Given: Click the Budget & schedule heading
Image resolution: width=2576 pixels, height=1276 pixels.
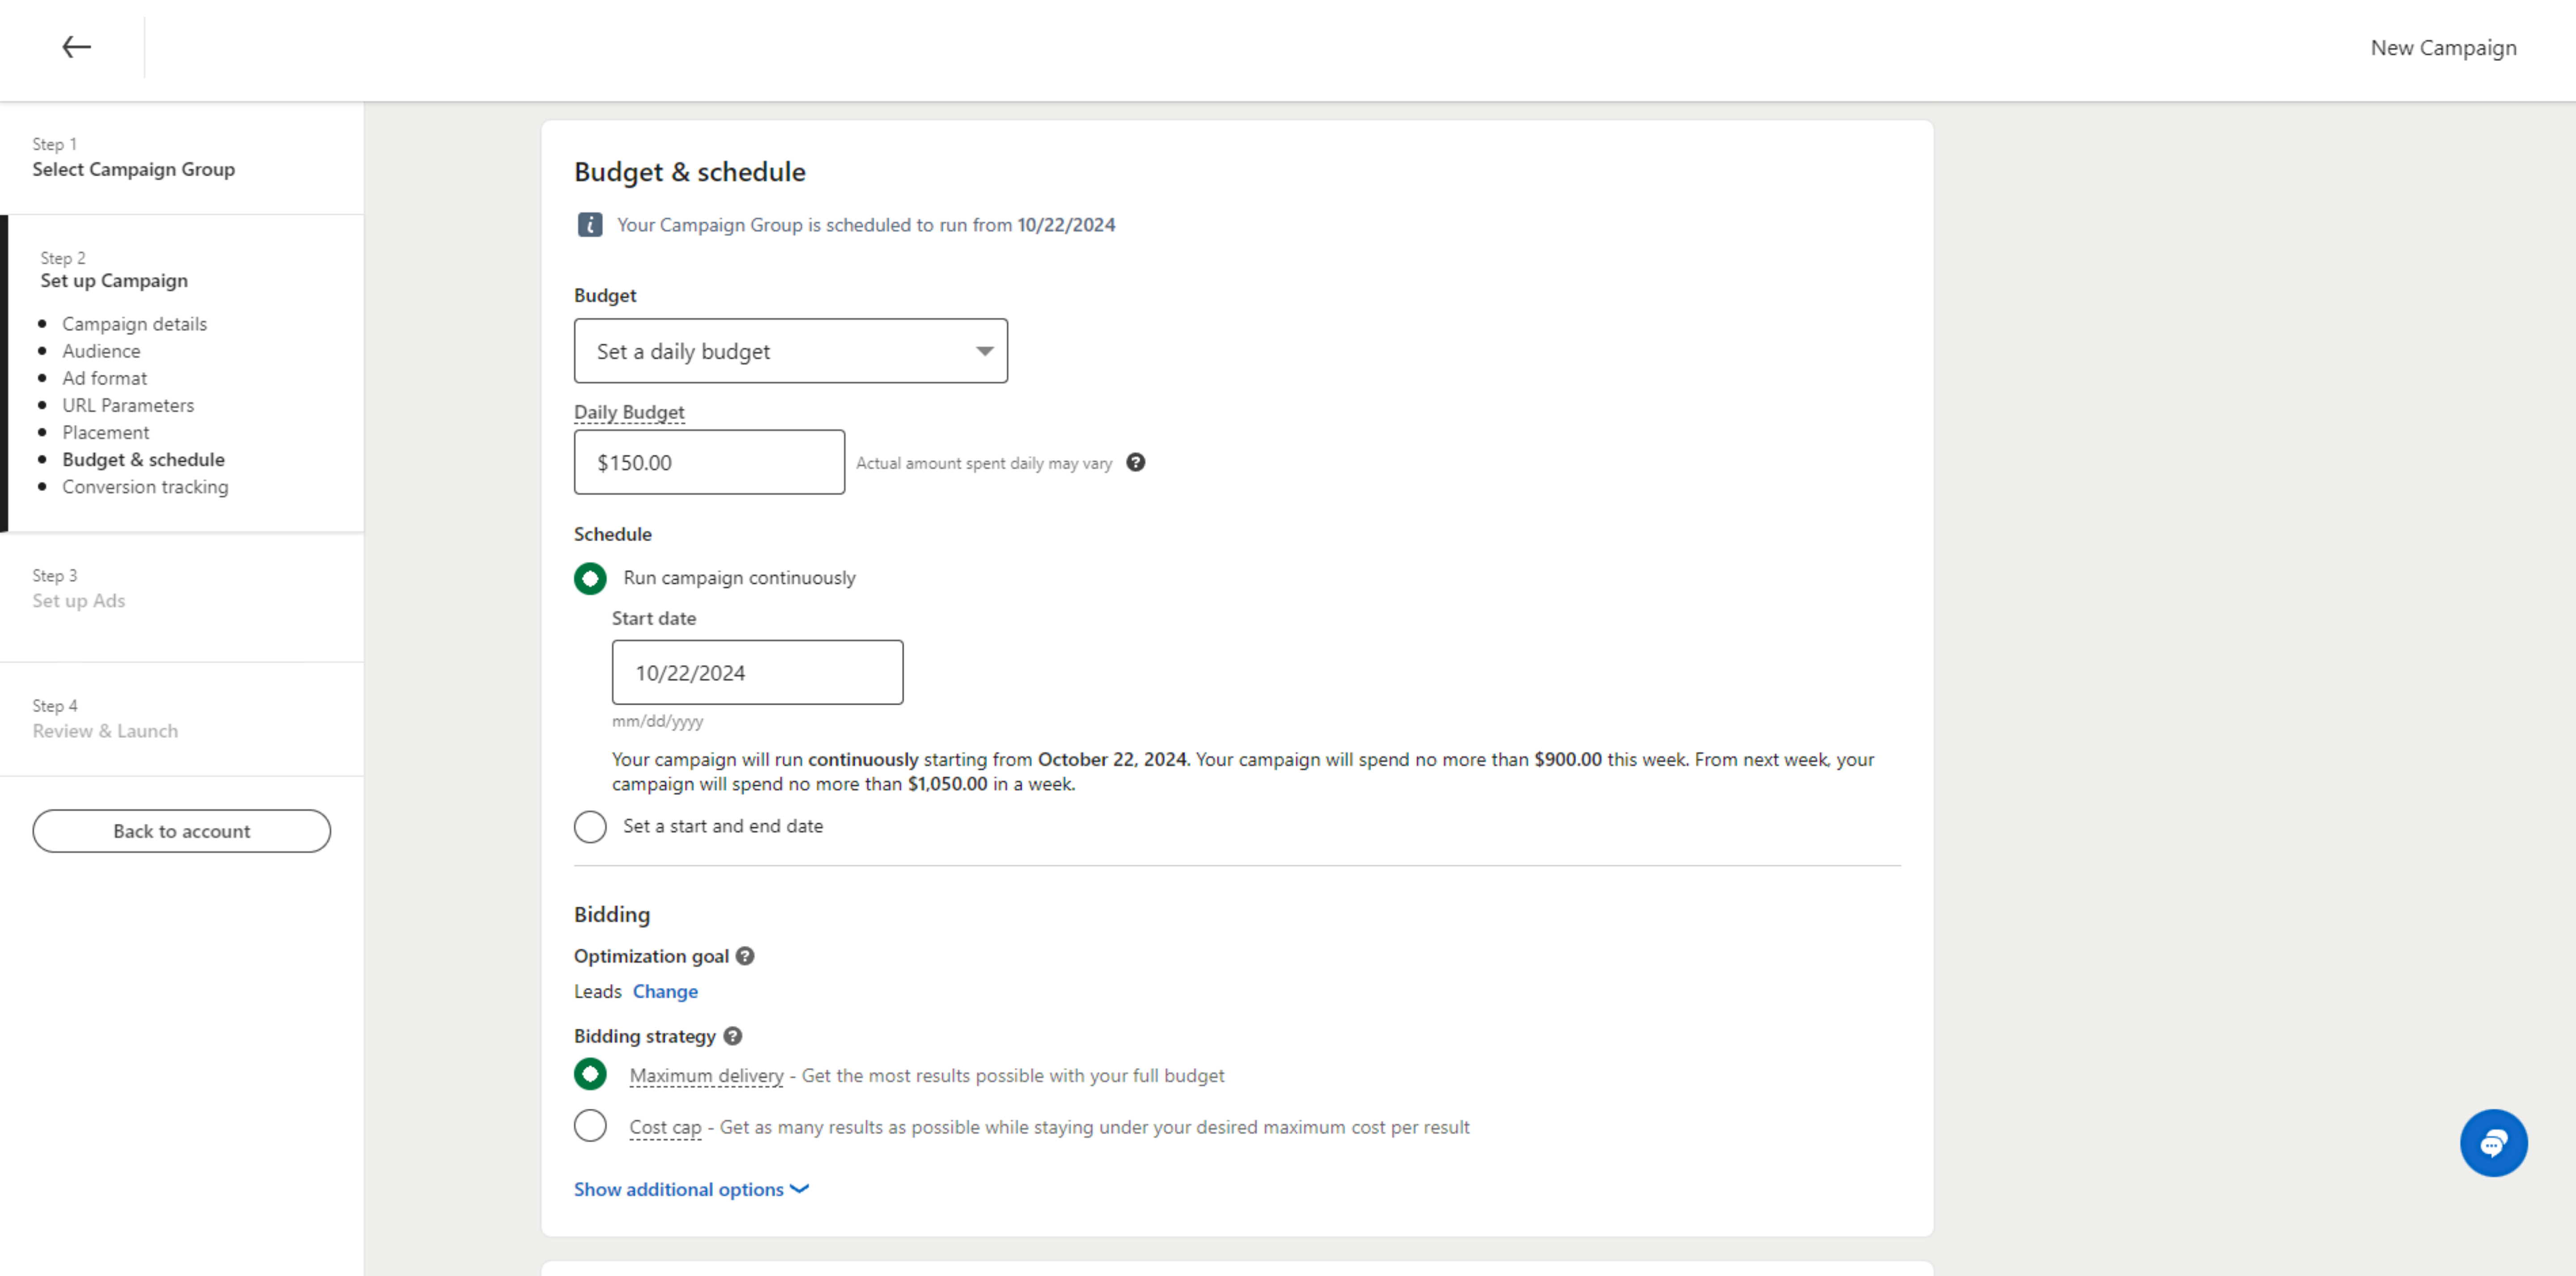Looking at the screenshot, I should [x=689, y=172].
